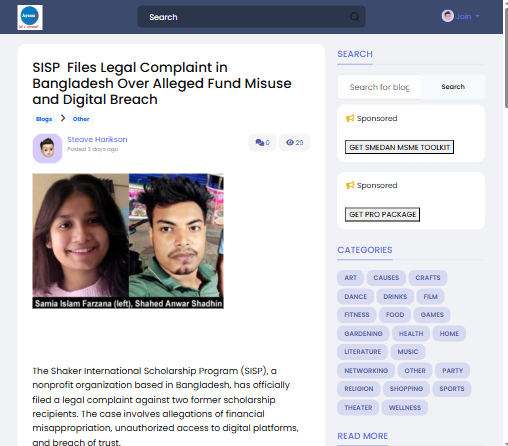The height and width of the screenshot is (446, 508).
Task: Select the FILM category tag
Action: pos(430,297)
